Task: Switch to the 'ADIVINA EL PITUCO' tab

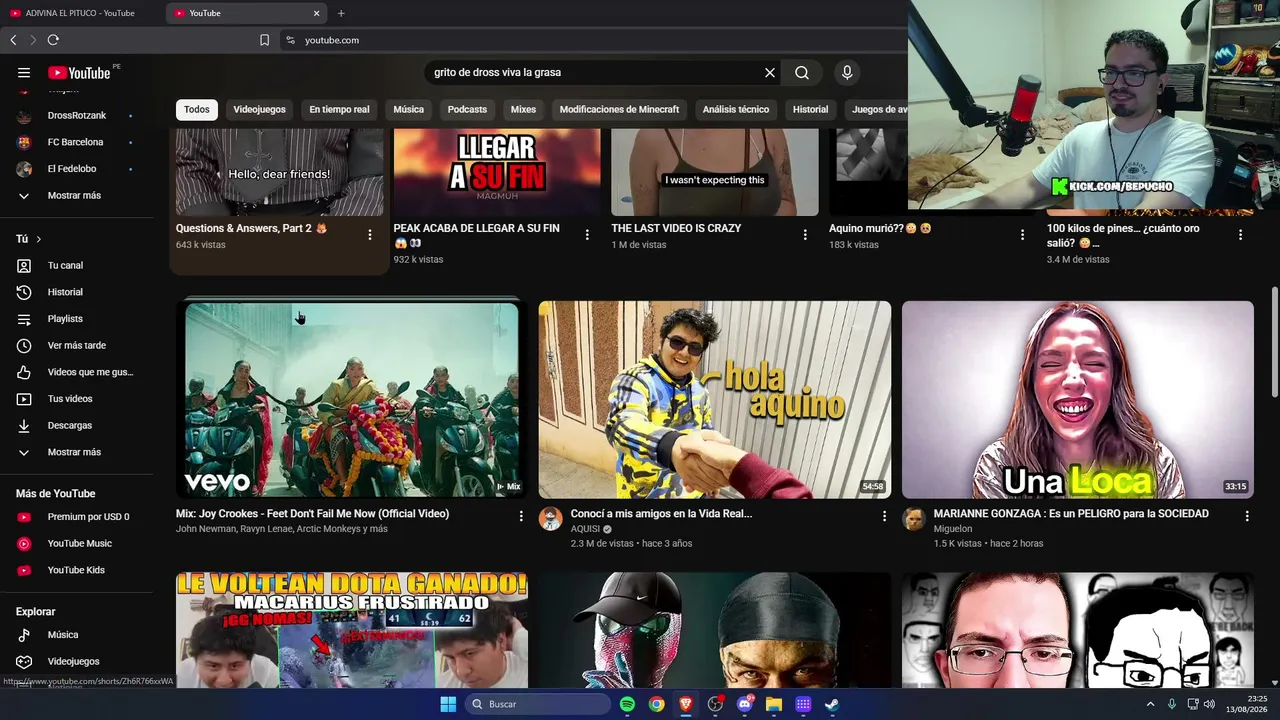Action: tap(80, 13)
